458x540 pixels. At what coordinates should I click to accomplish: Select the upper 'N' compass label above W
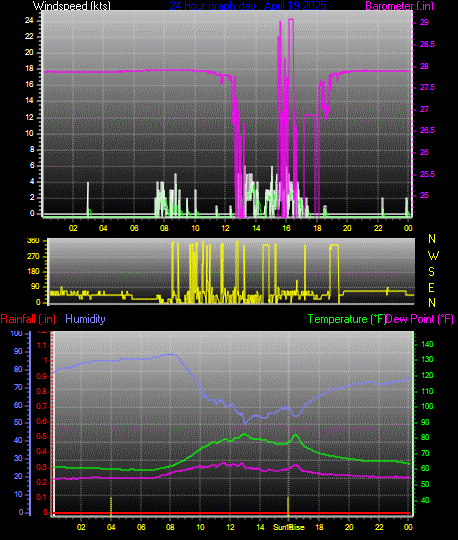[432, 239]
